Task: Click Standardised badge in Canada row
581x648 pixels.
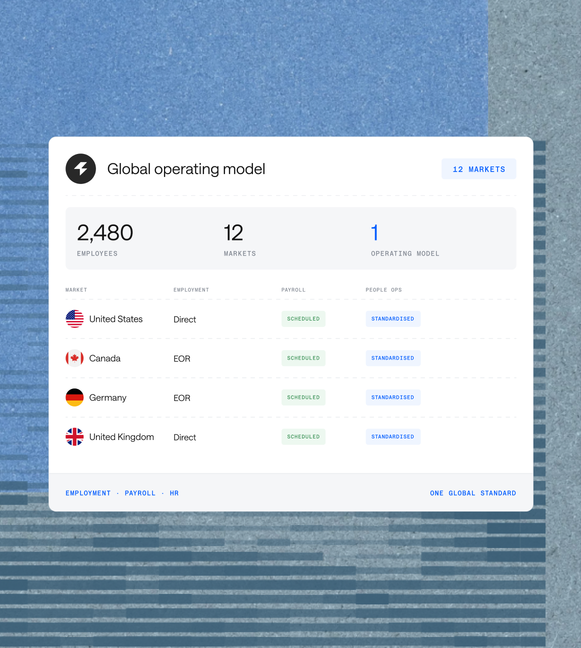Action: click(393, 358)
